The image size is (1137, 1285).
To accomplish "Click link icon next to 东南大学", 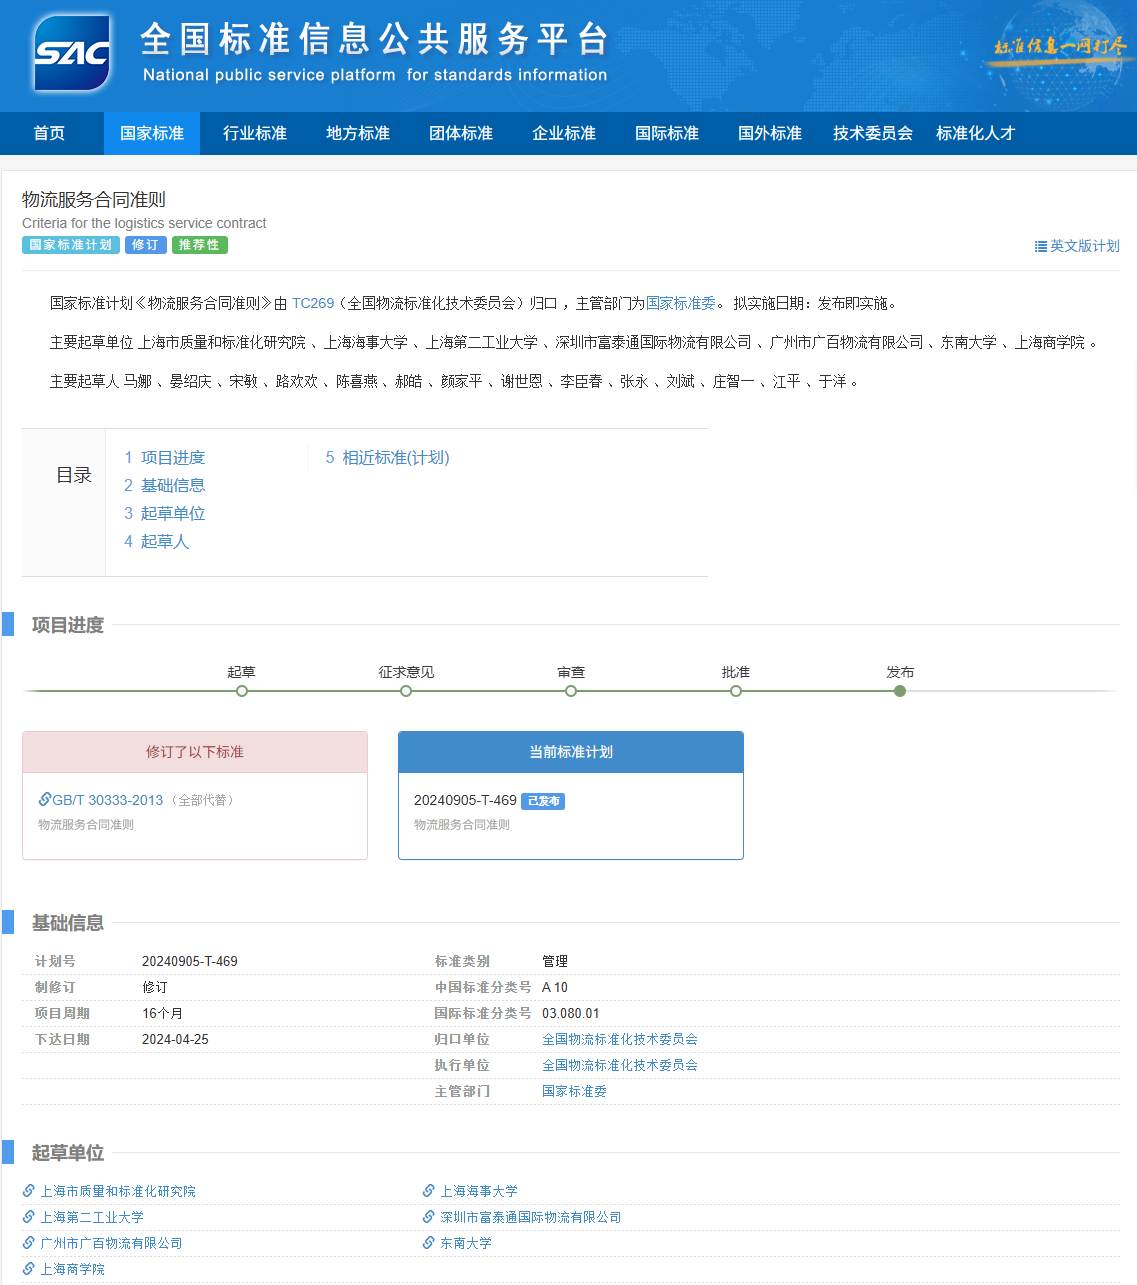I will (429, 1242).
